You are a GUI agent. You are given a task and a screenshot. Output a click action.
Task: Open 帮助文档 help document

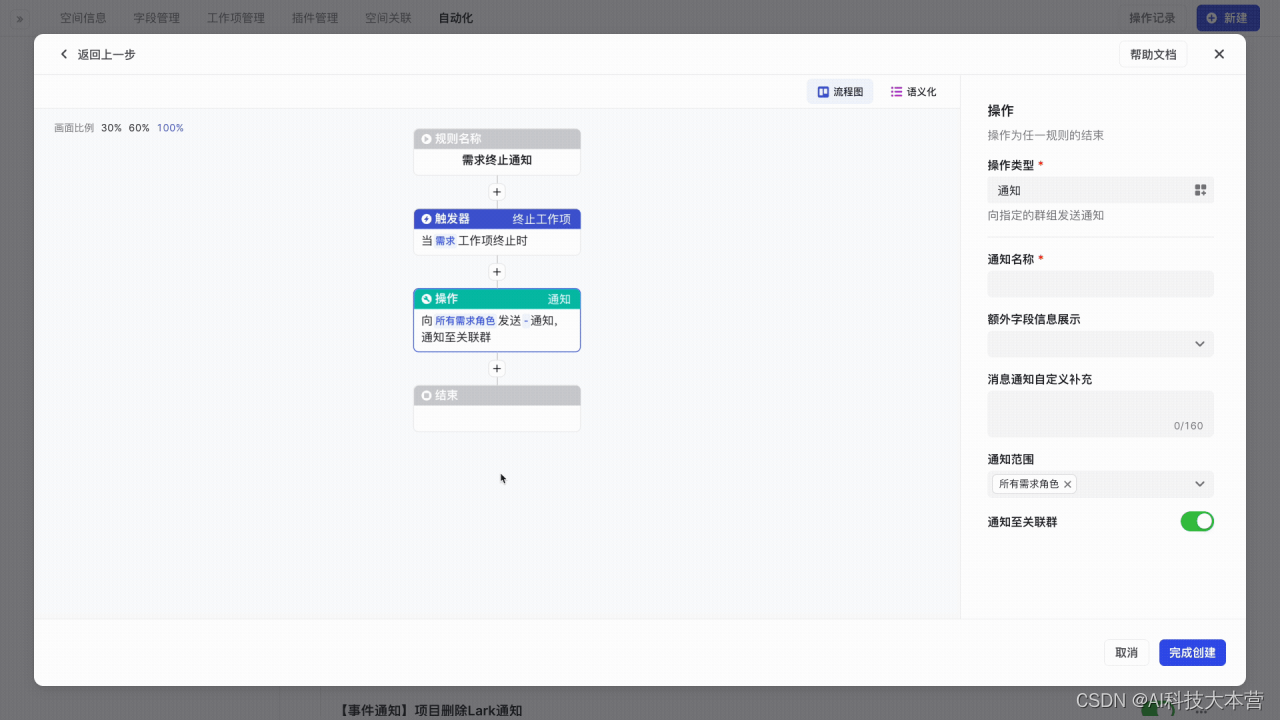click(1153, 54)
